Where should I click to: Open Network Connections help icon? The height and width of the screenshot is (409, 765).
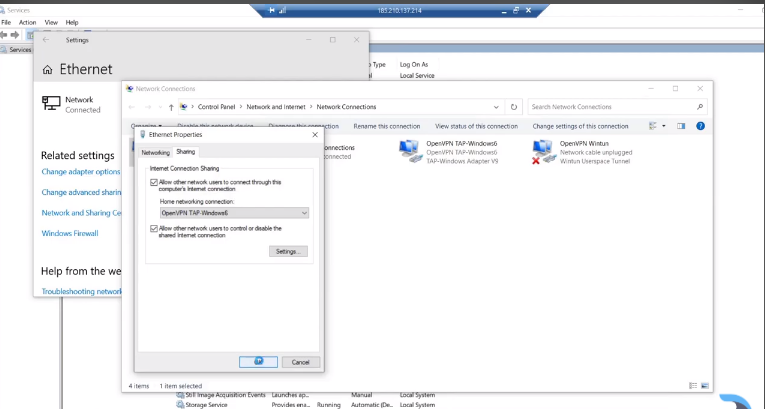[700, 126]
